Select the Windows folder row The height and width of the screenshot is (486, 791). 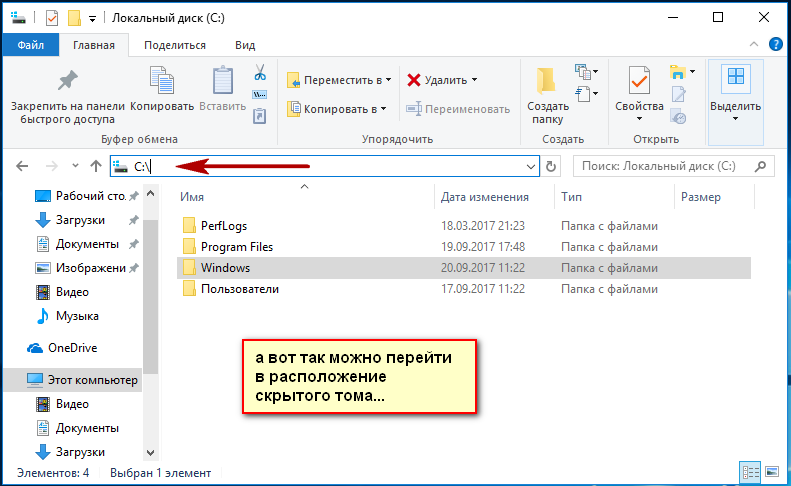464,268
